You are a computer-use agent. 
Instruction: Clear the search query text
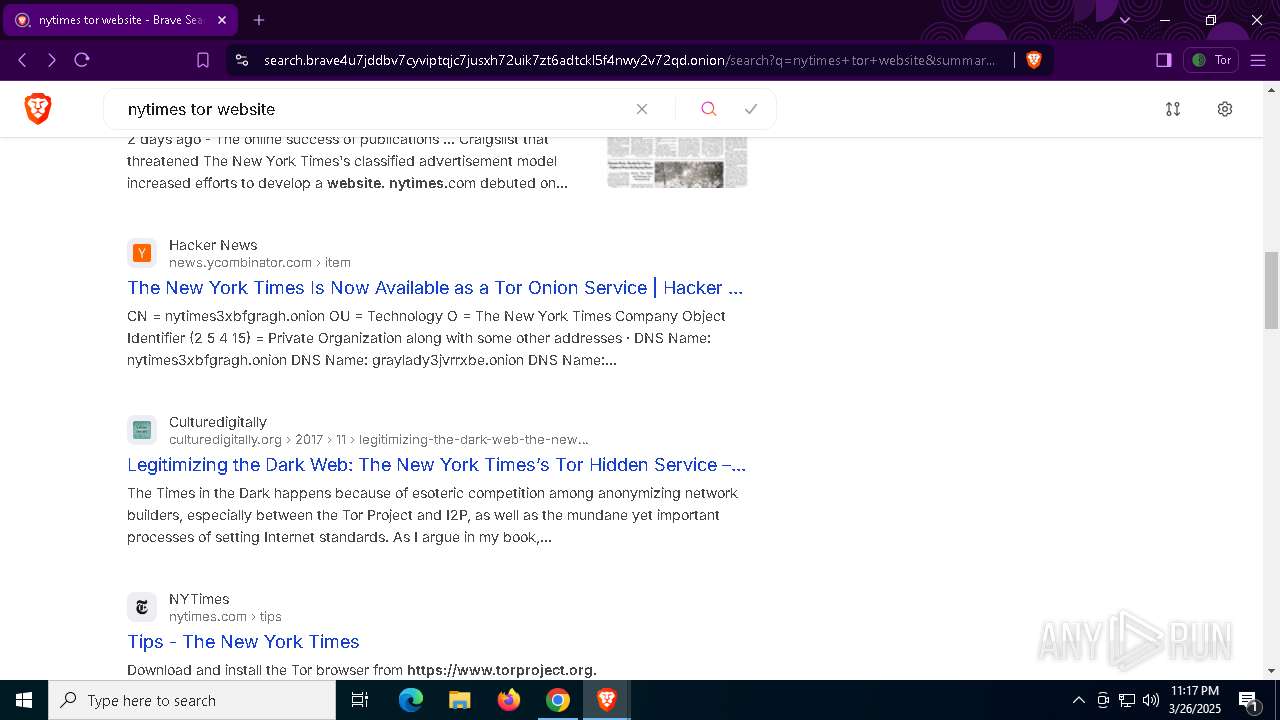point(642,109)
